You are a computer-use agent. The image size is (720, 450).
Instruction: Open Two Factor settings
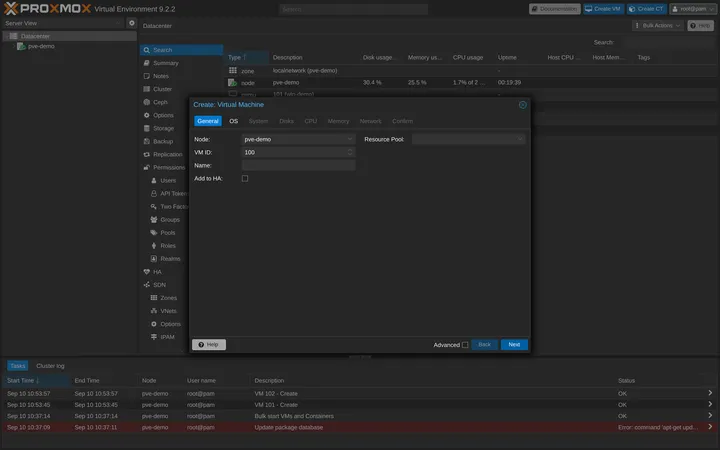(x=174, y=207)
